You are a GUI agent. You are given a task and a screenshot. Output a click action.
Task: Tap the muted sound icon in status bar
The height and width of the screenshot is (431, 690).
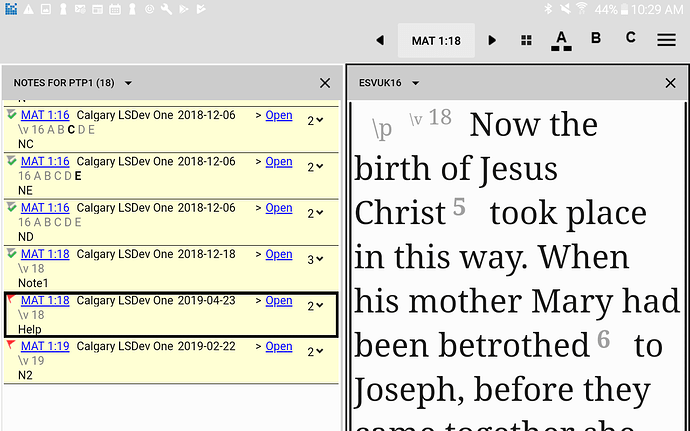pos(565,9)
